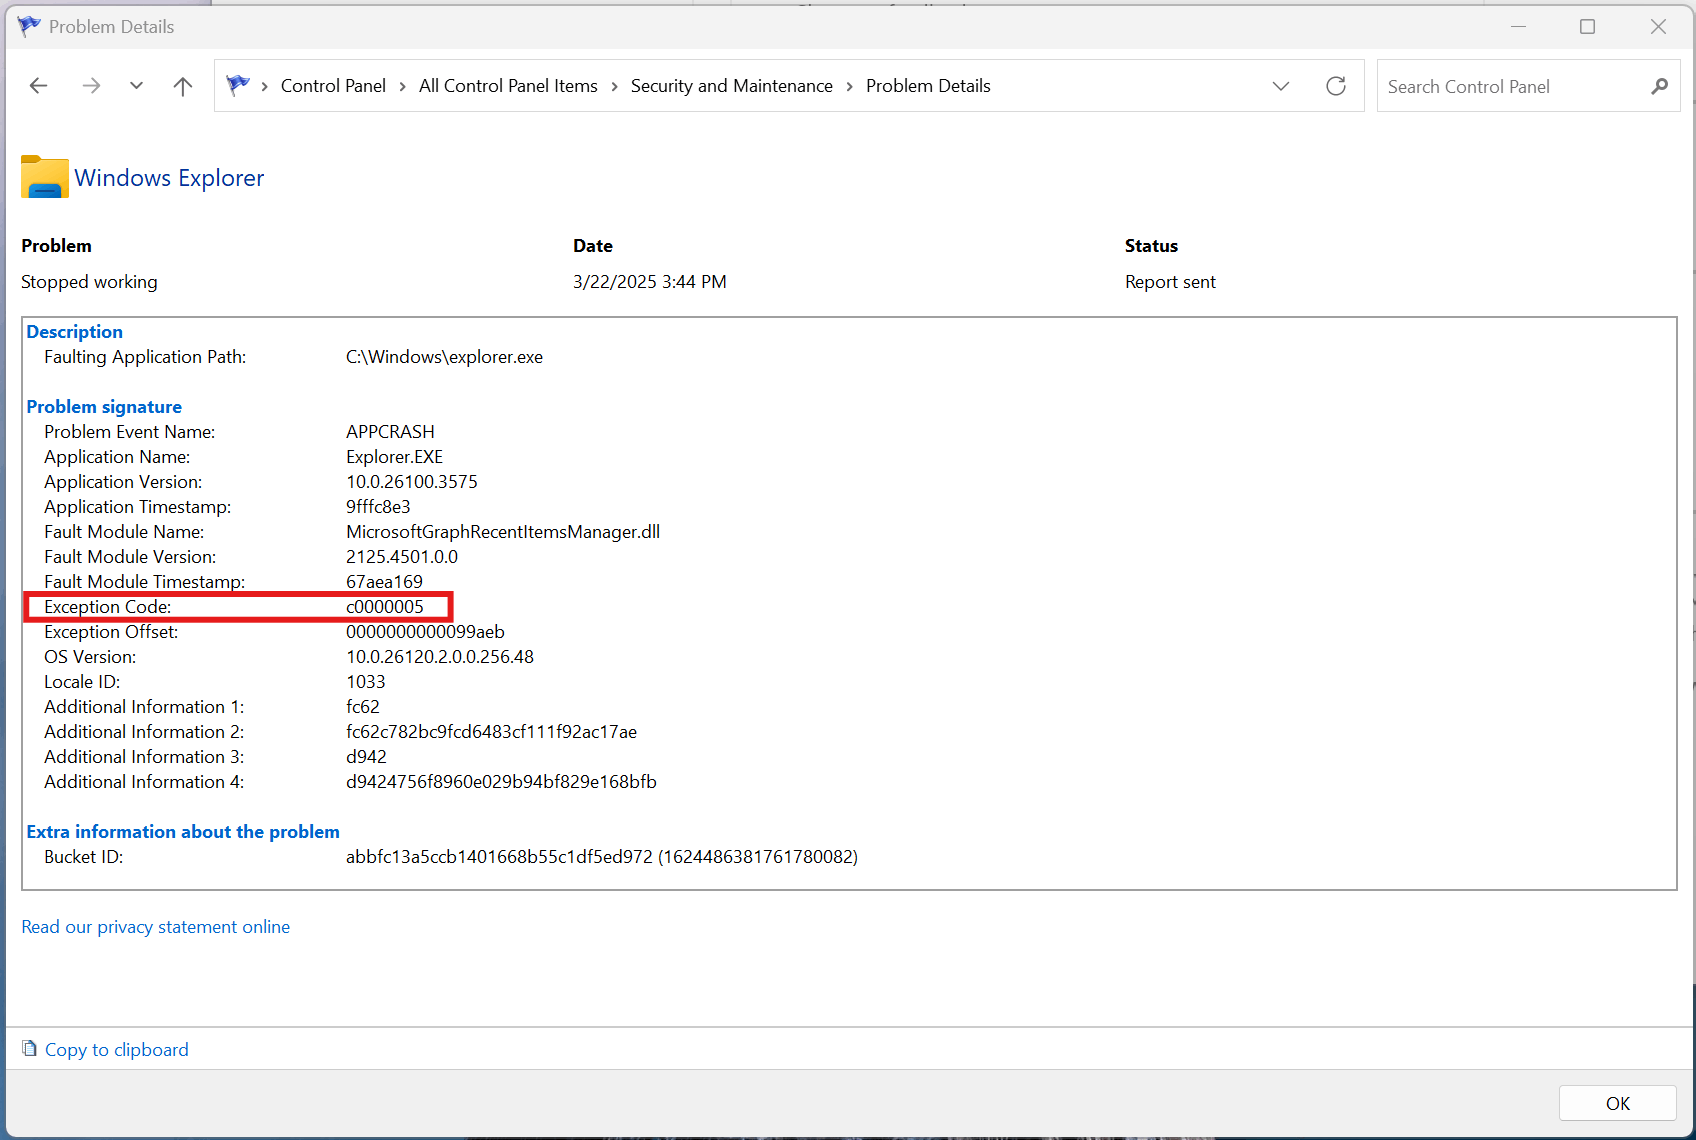The height and width of the screenshot is (1140, 1696).
Task: Click the Windows Explorer folder icon
Action: point(45,177)
